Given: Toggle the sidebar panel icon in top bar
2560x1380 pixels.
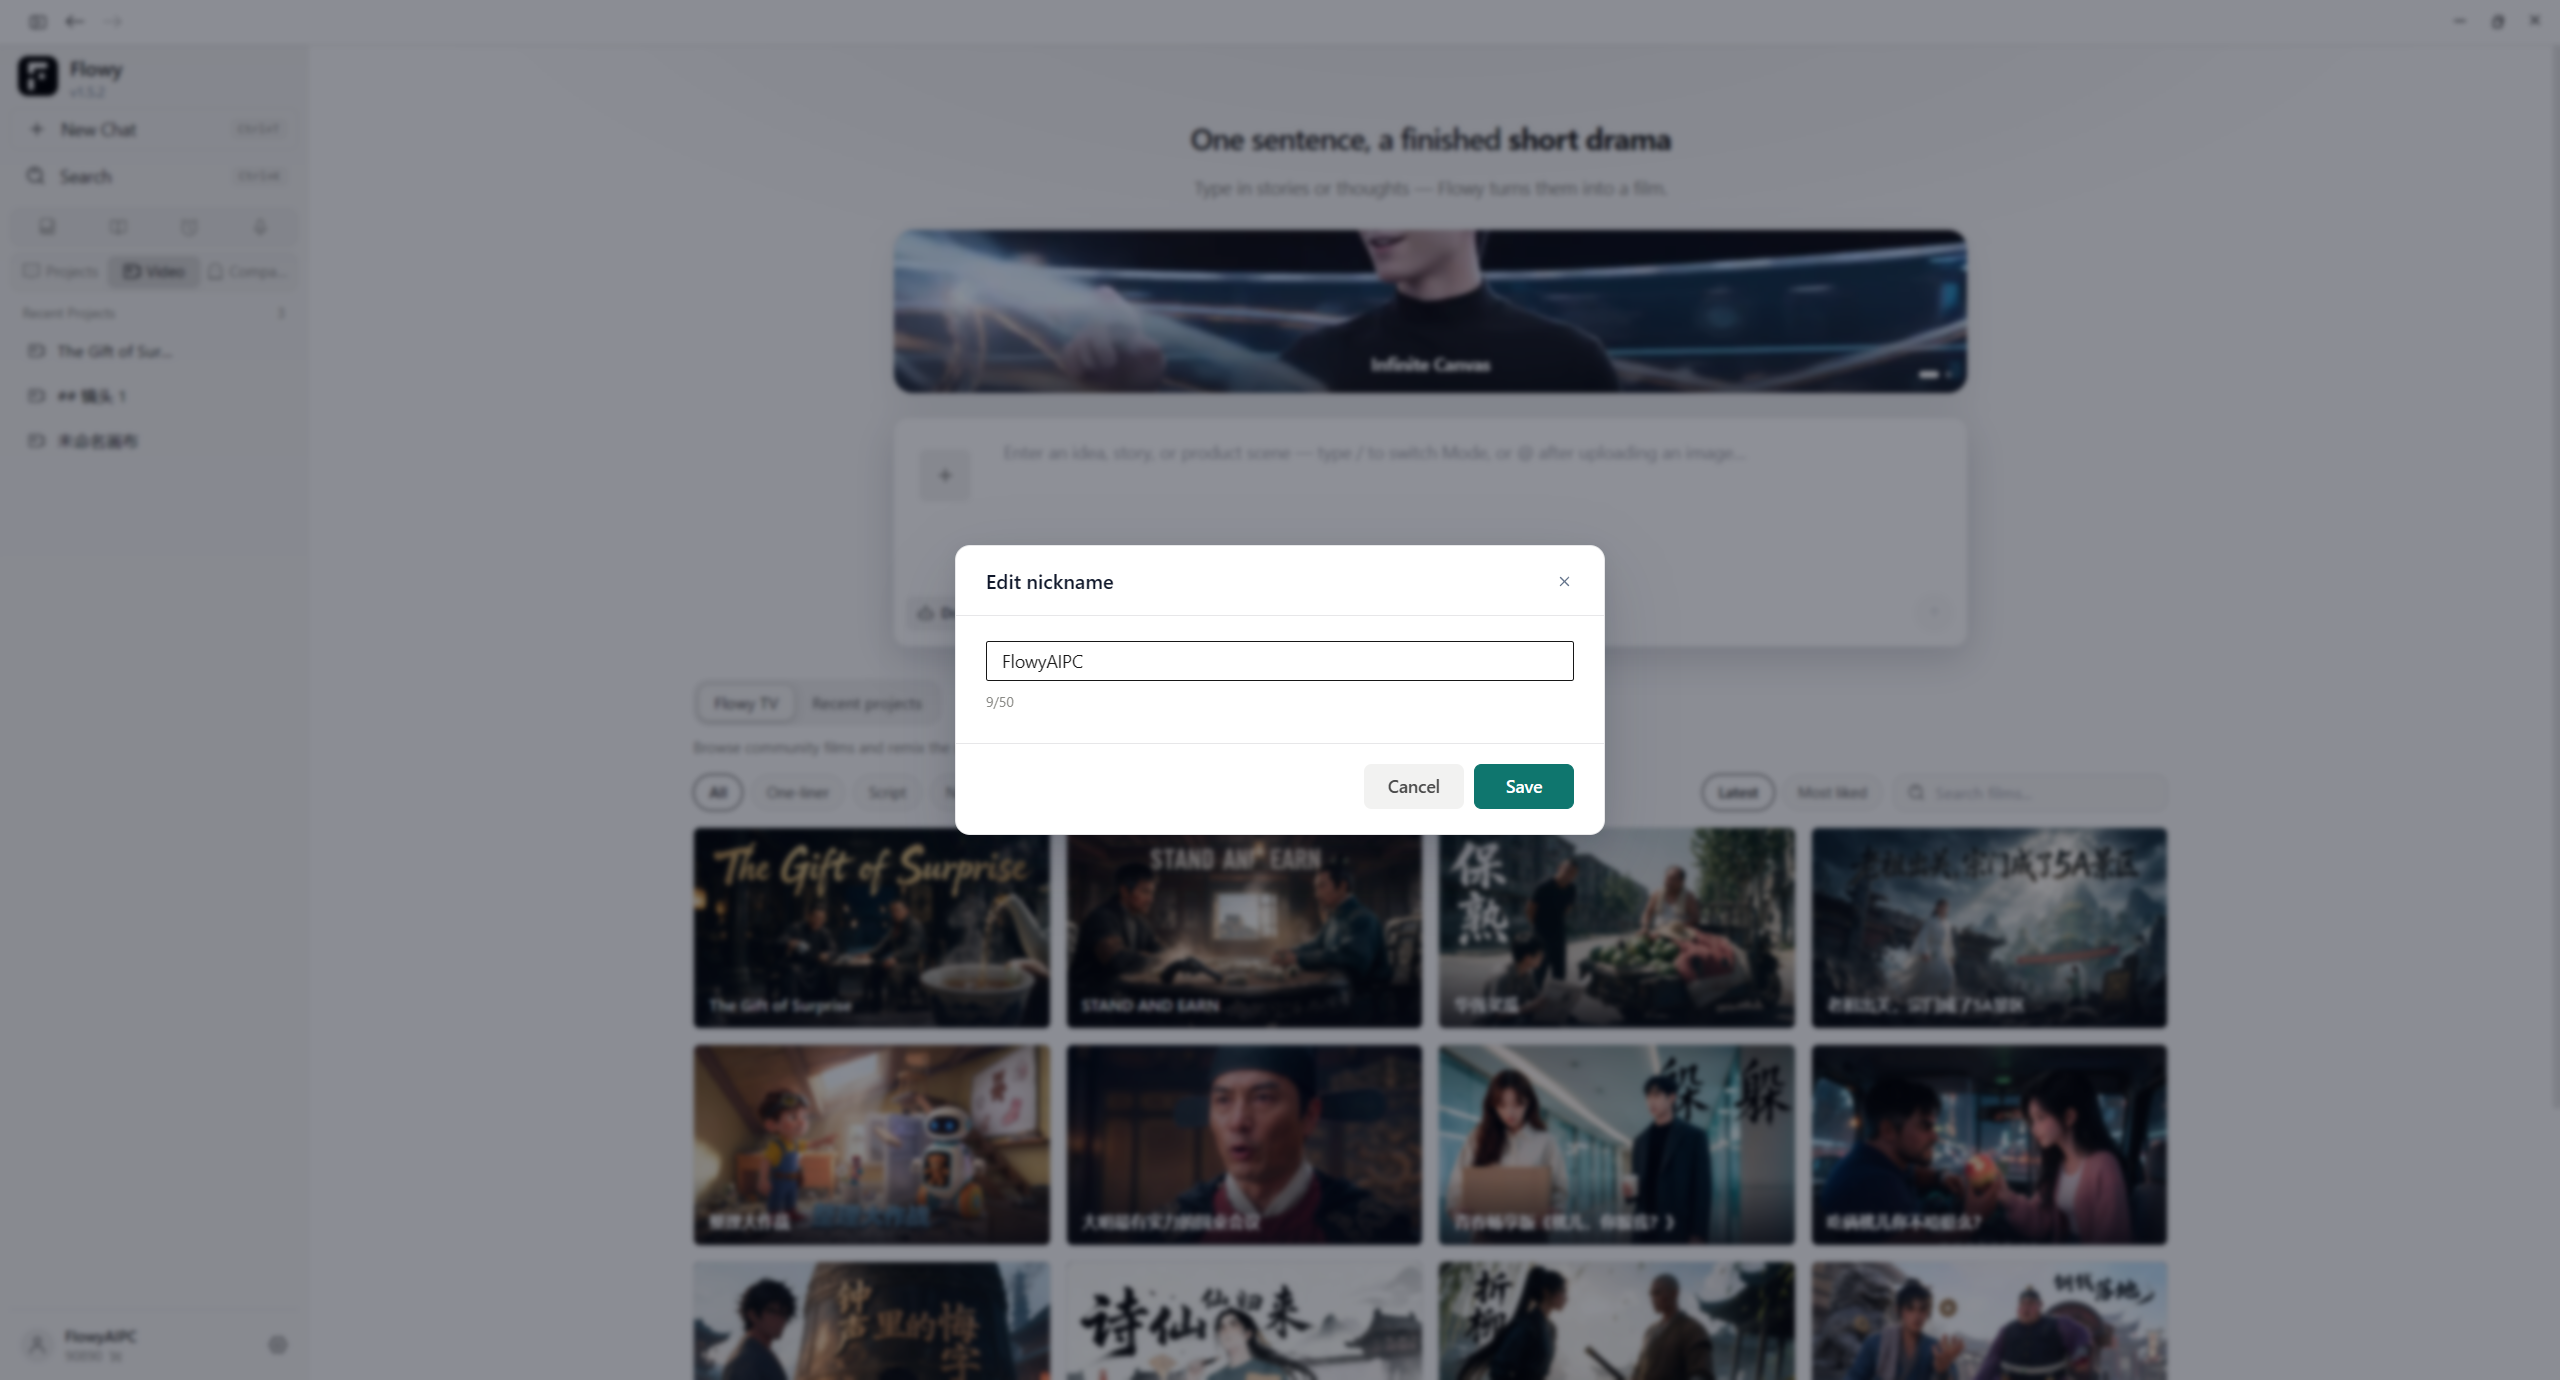Looking at the screenshot, I should (x=38, y=21).
